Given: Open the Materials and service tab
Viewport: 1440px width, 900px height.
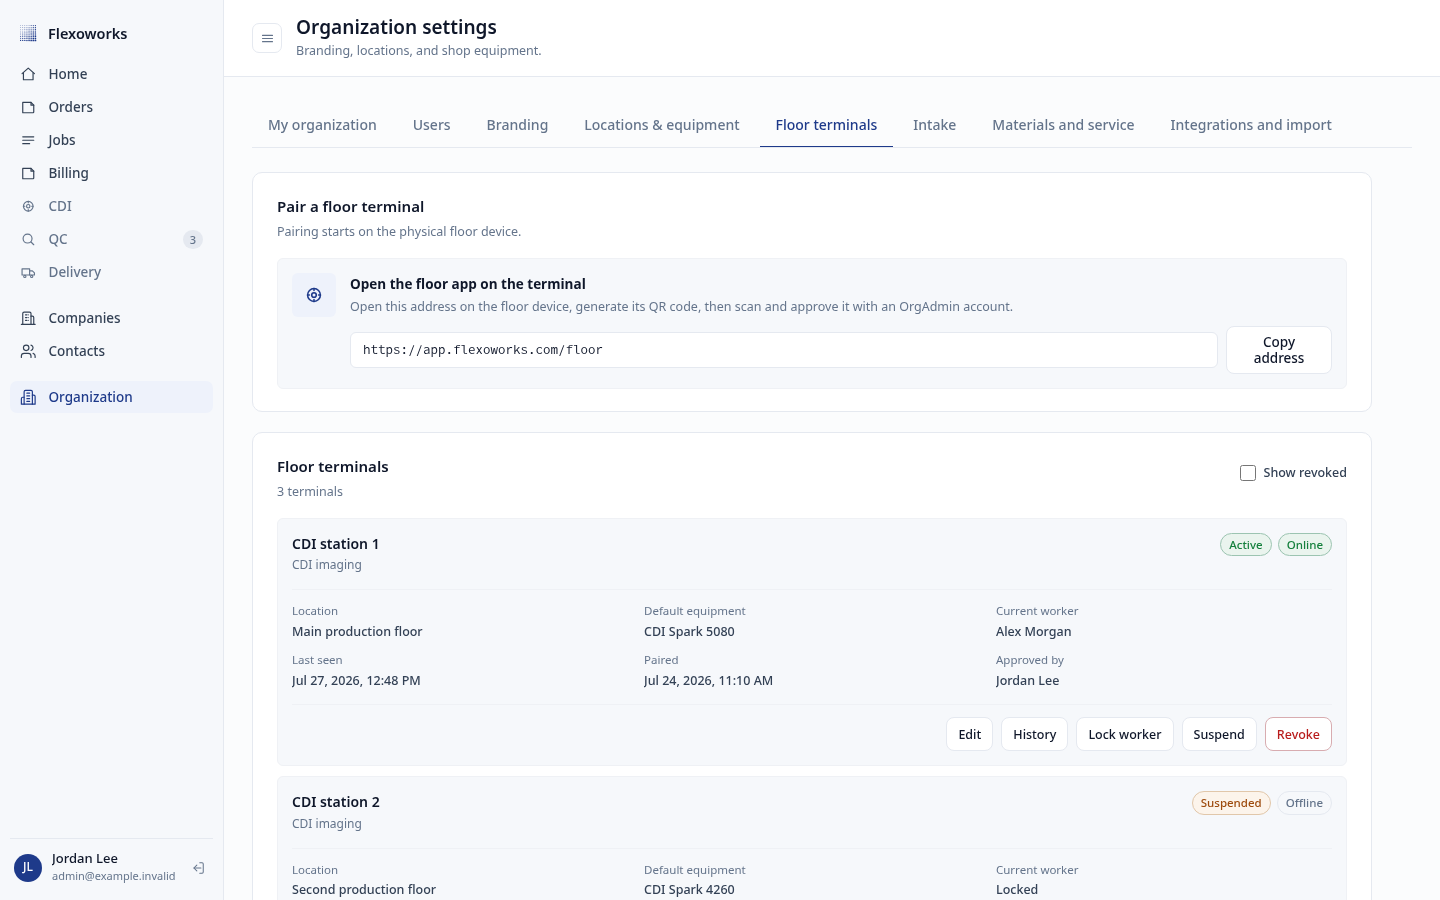Looking at the screenshot, I should [x=1063, y=125].
